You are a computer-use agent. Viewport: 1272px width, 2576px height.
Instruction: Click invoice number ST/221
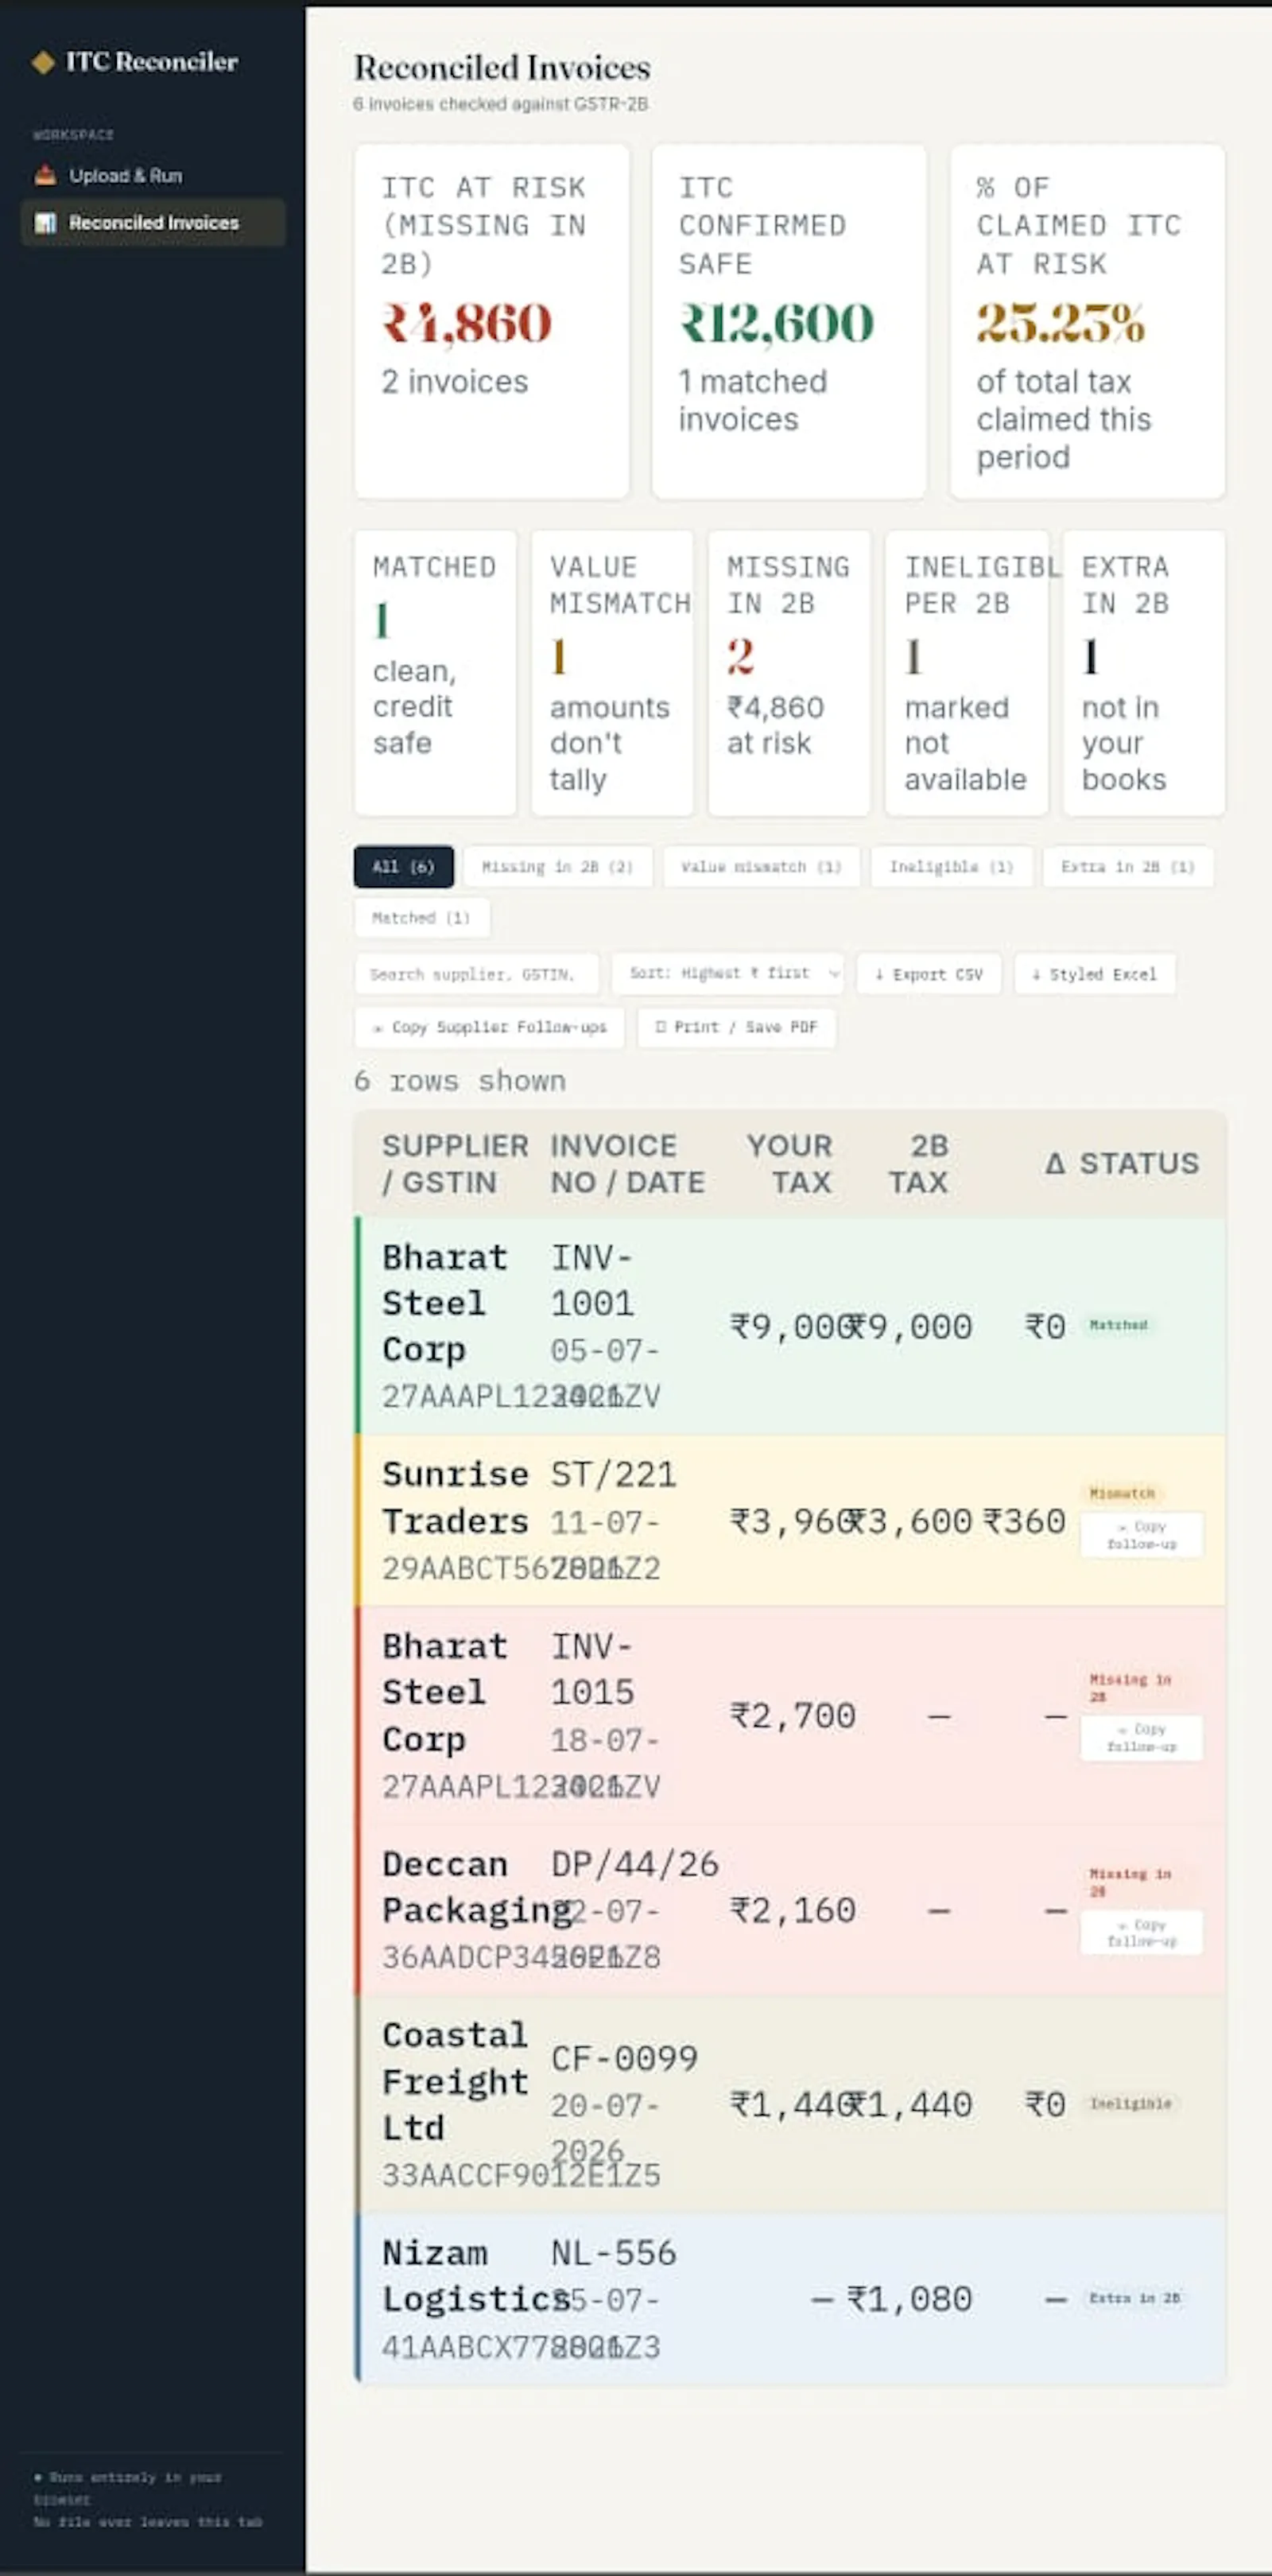point(613,1474)
